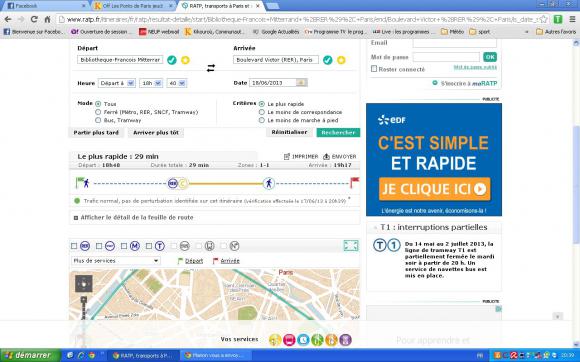
Task: Open the hour dropdown showing 18h
Action: coord(151,83)
